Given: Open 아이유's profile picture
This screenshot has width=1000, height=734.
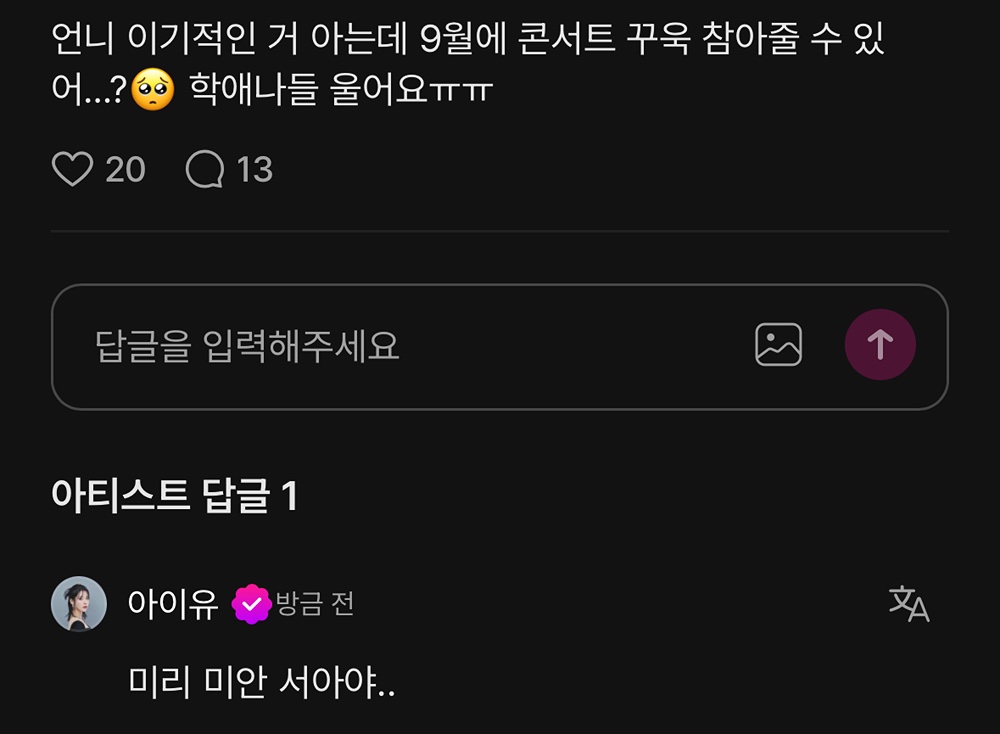Looking at the screenshot, I should [78, 603].
